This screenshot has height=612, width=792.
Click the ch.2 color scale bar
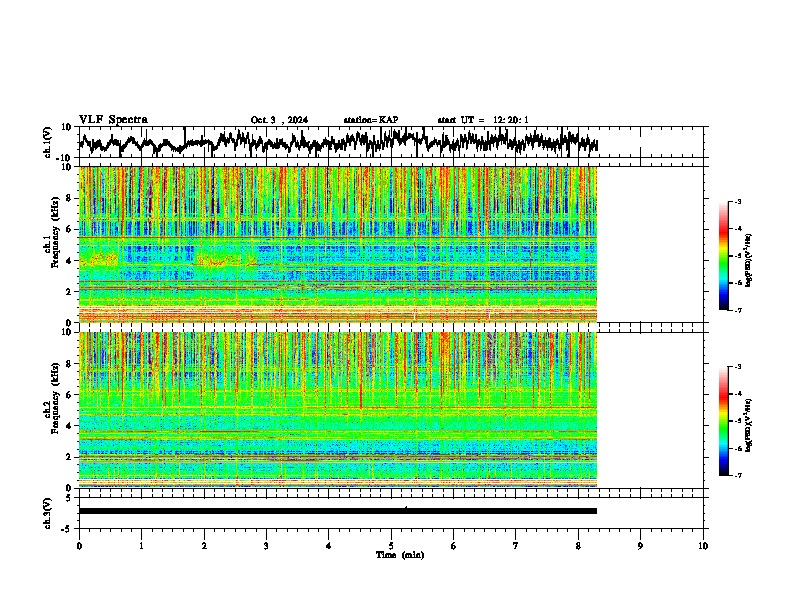point(723,421)
